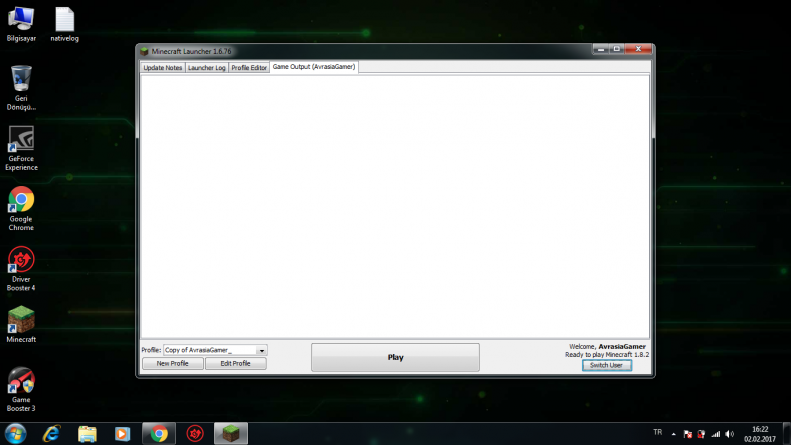The height and width of the screenshot is (445, 791).
Task: Open Windows Media Player from taskbar
Action: point(122,434)
